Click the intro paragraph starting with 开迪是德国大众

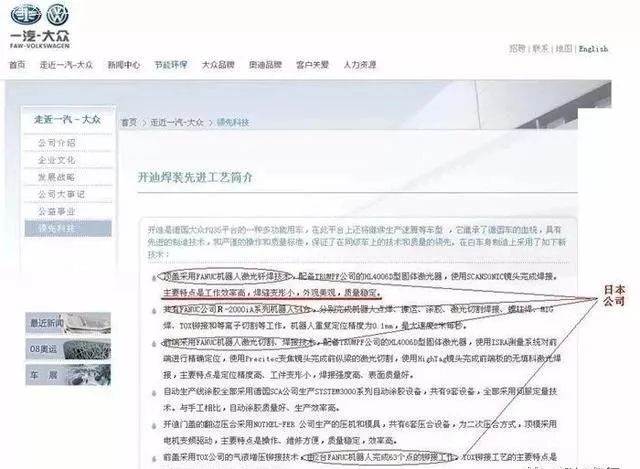coord(357,242)
